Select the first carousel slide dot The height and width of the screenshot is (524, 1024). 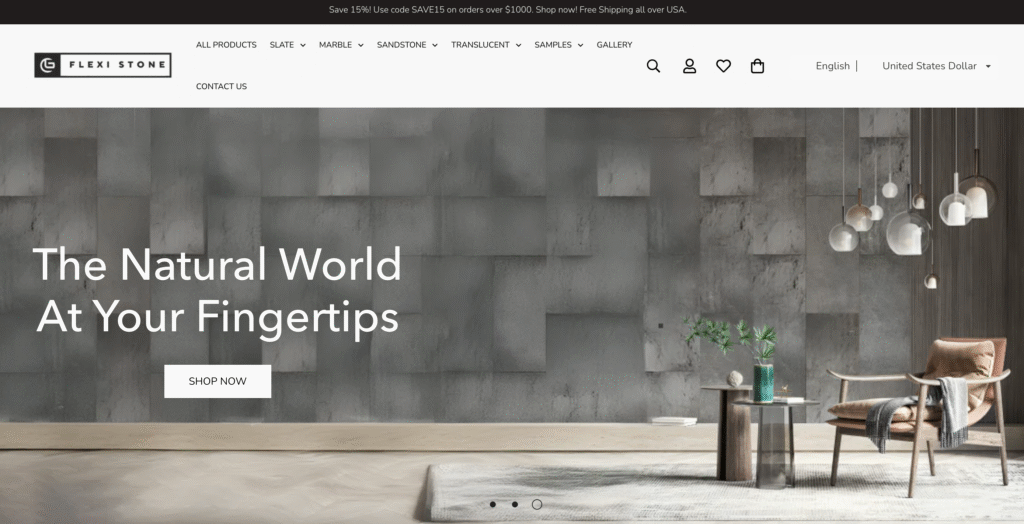[493, 504]
